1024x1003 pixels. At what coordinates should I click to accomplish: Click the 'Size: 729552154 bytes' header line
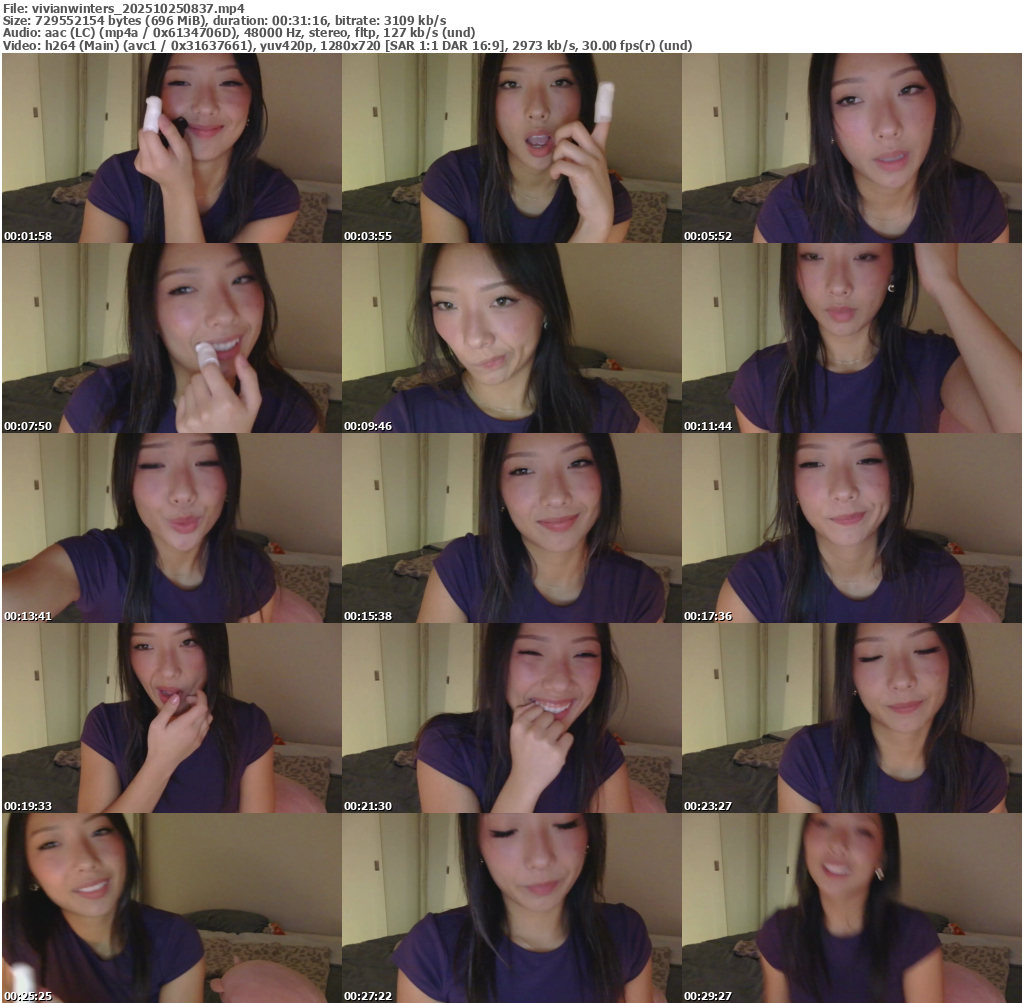click(x=225, y=20)
